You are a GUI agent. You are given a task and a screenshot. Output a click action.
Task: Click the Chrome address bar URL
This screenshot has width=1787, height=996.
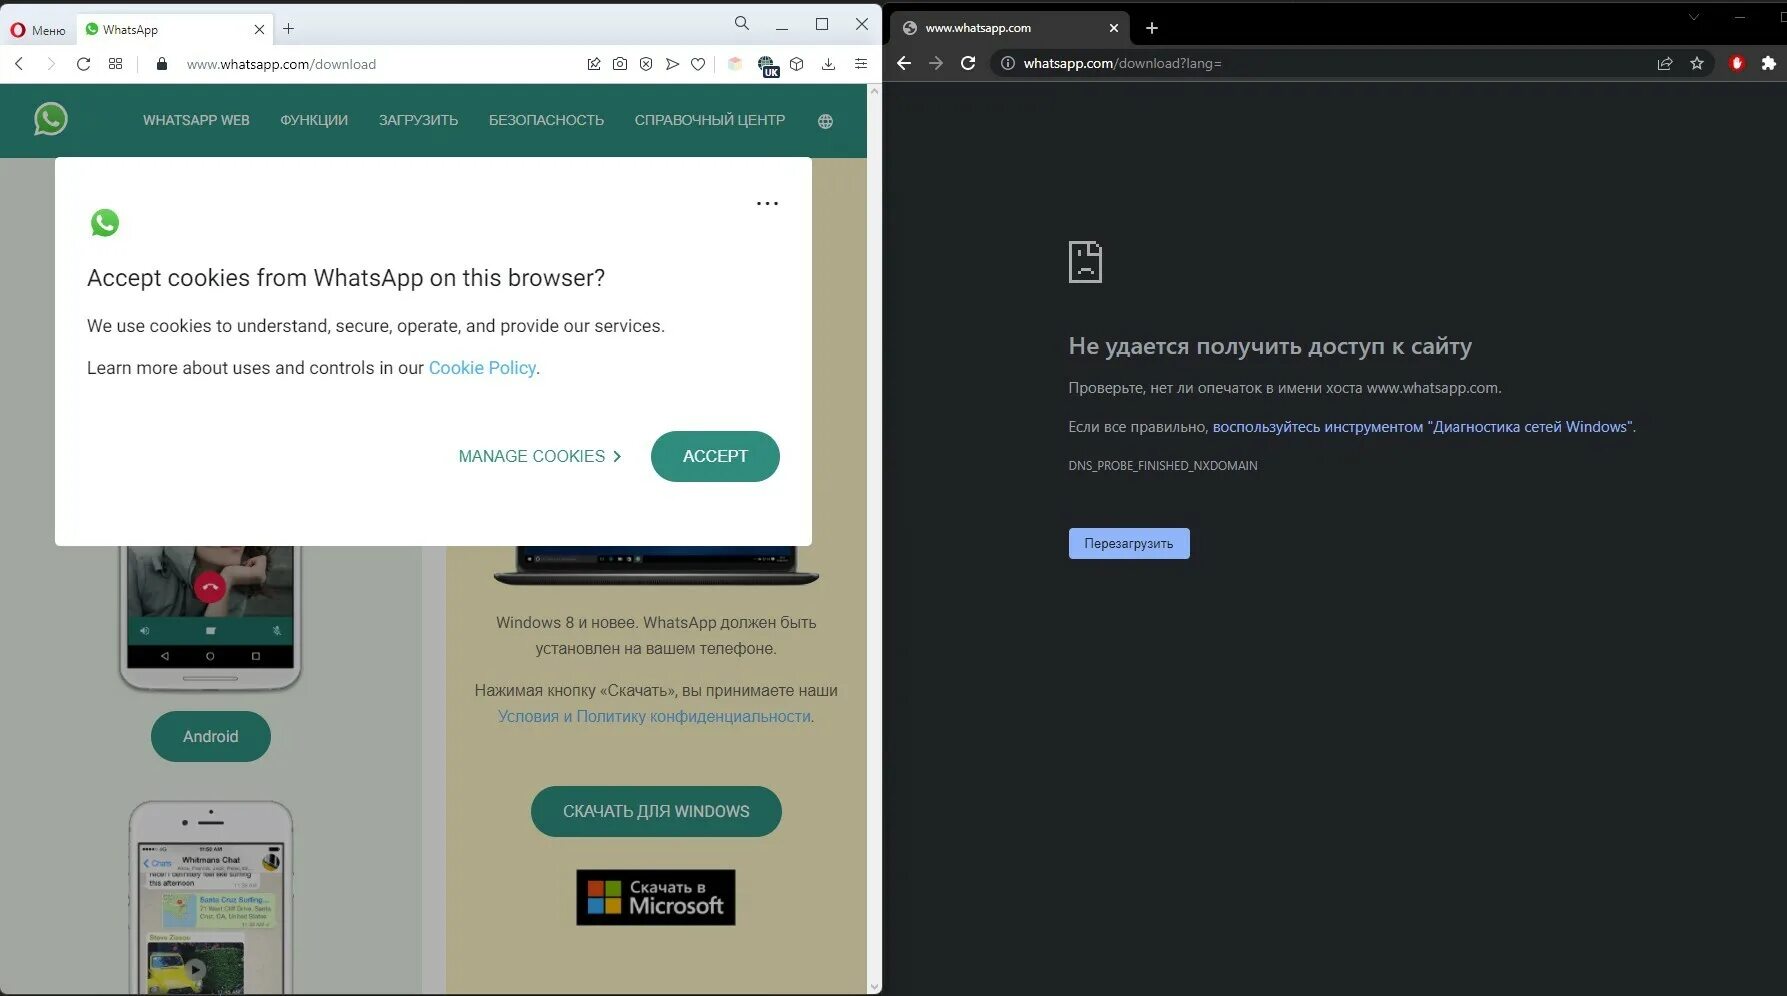[x=1122, y=63]
